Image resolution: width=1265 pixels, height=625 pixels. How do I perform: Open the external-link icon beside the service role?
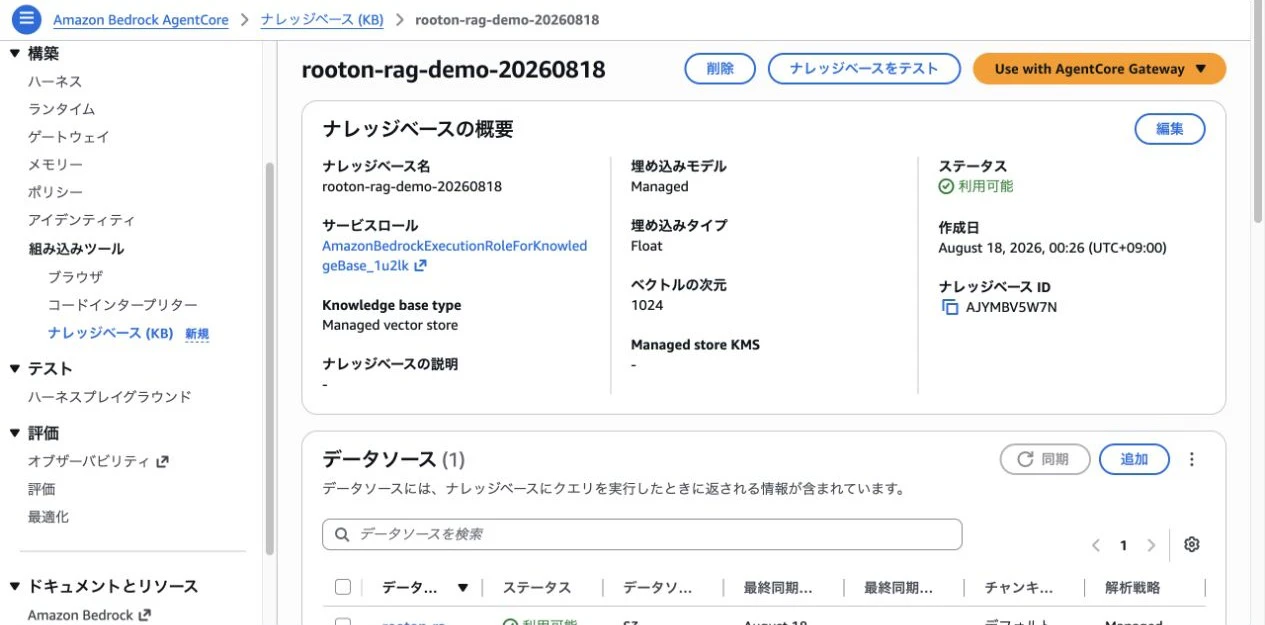[420, 266]
